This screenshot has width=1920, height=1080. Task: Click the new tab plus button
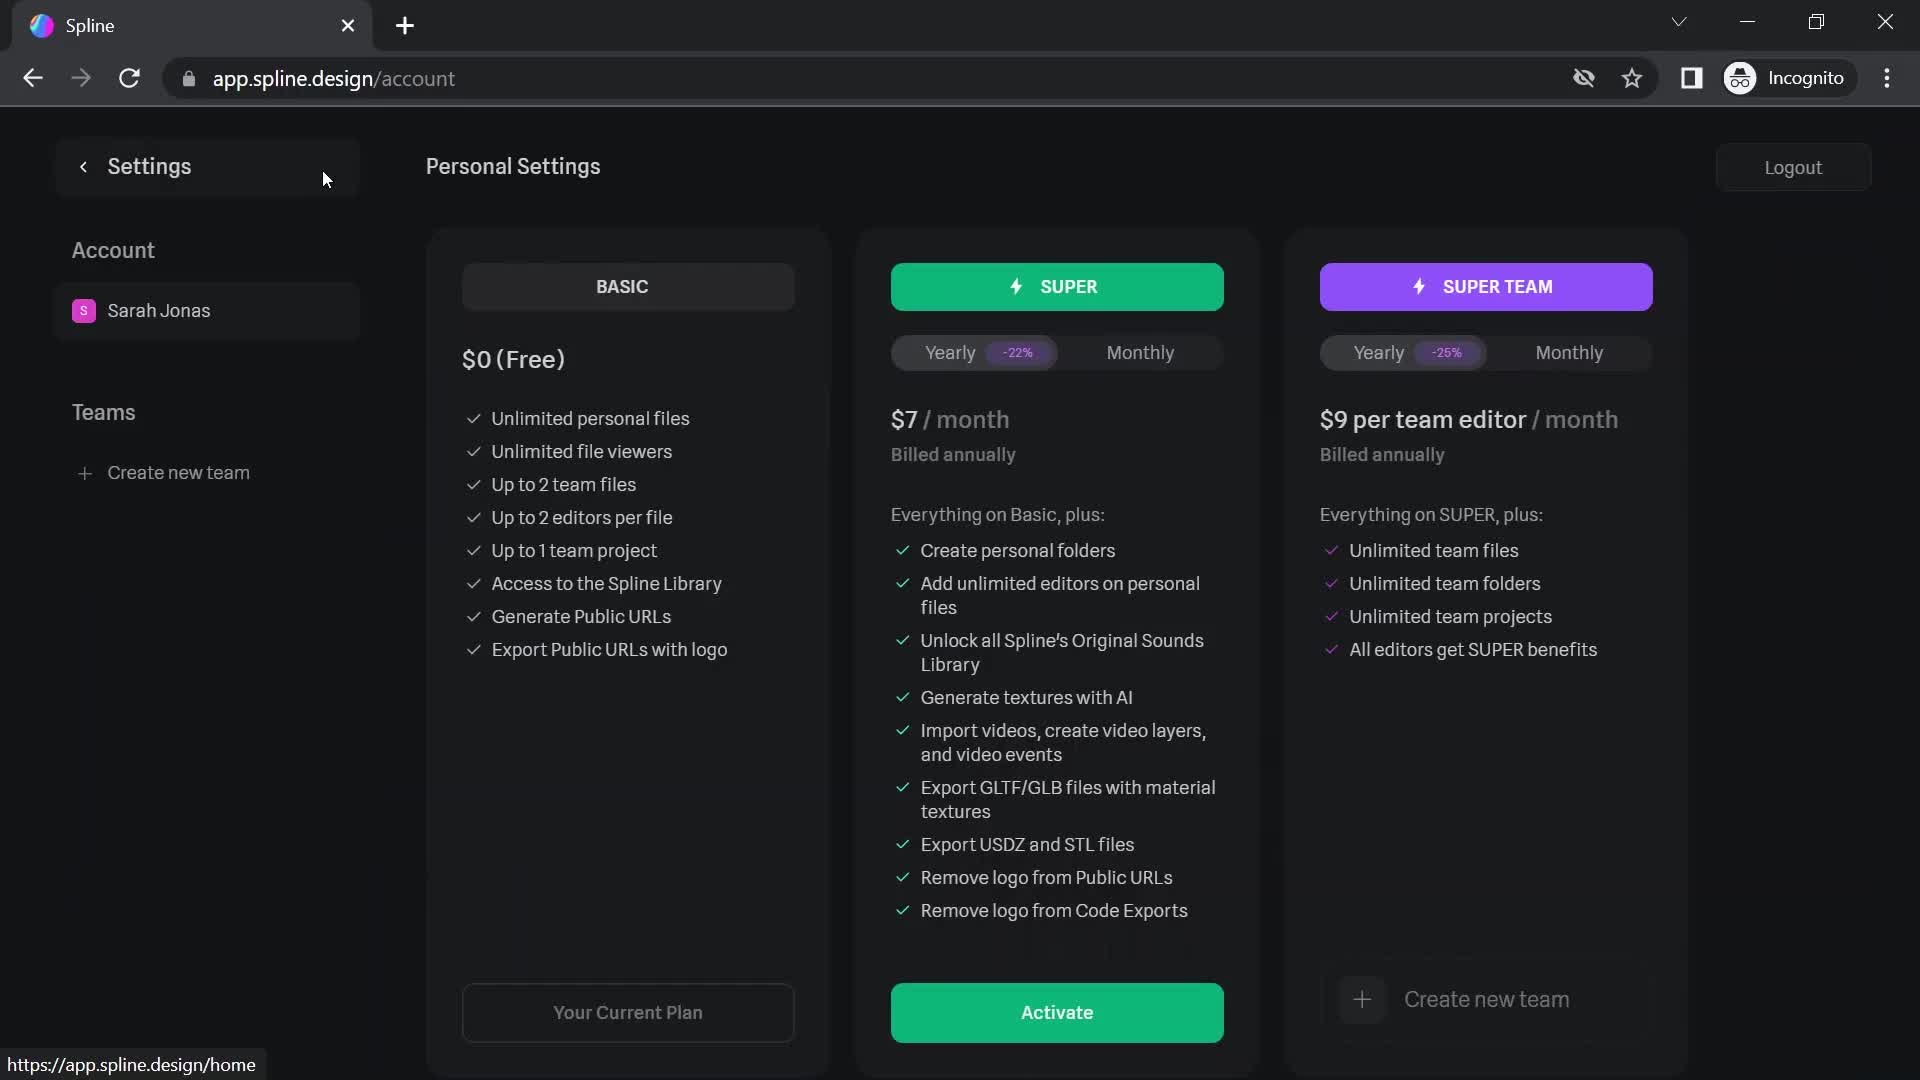(x=405, y=25)
